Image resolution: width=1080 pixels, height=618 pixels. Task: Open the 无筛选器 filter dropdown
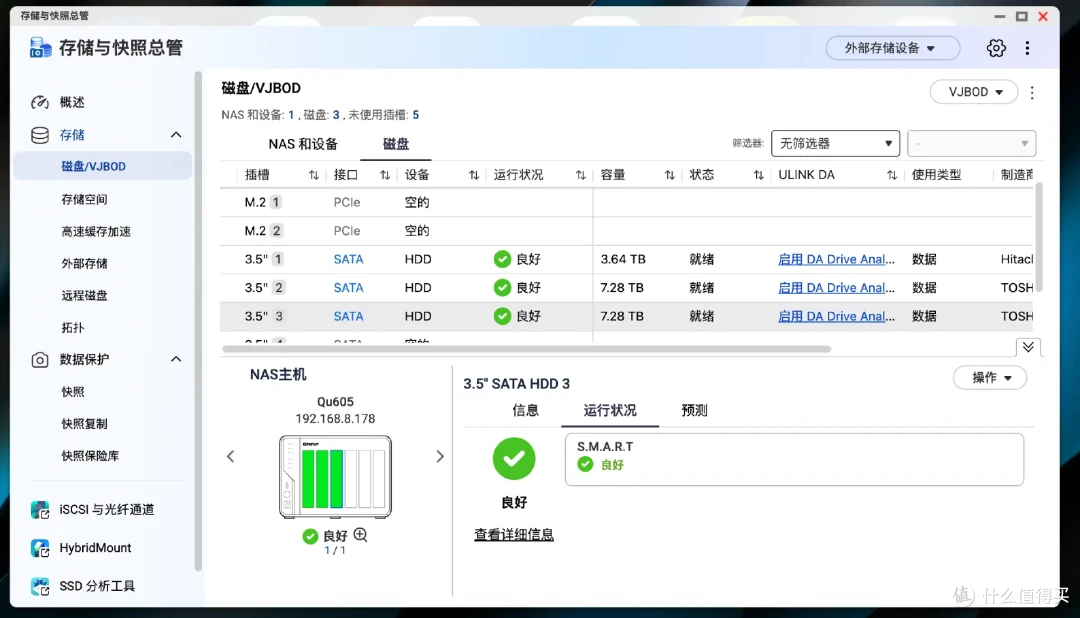coord(835,143)
